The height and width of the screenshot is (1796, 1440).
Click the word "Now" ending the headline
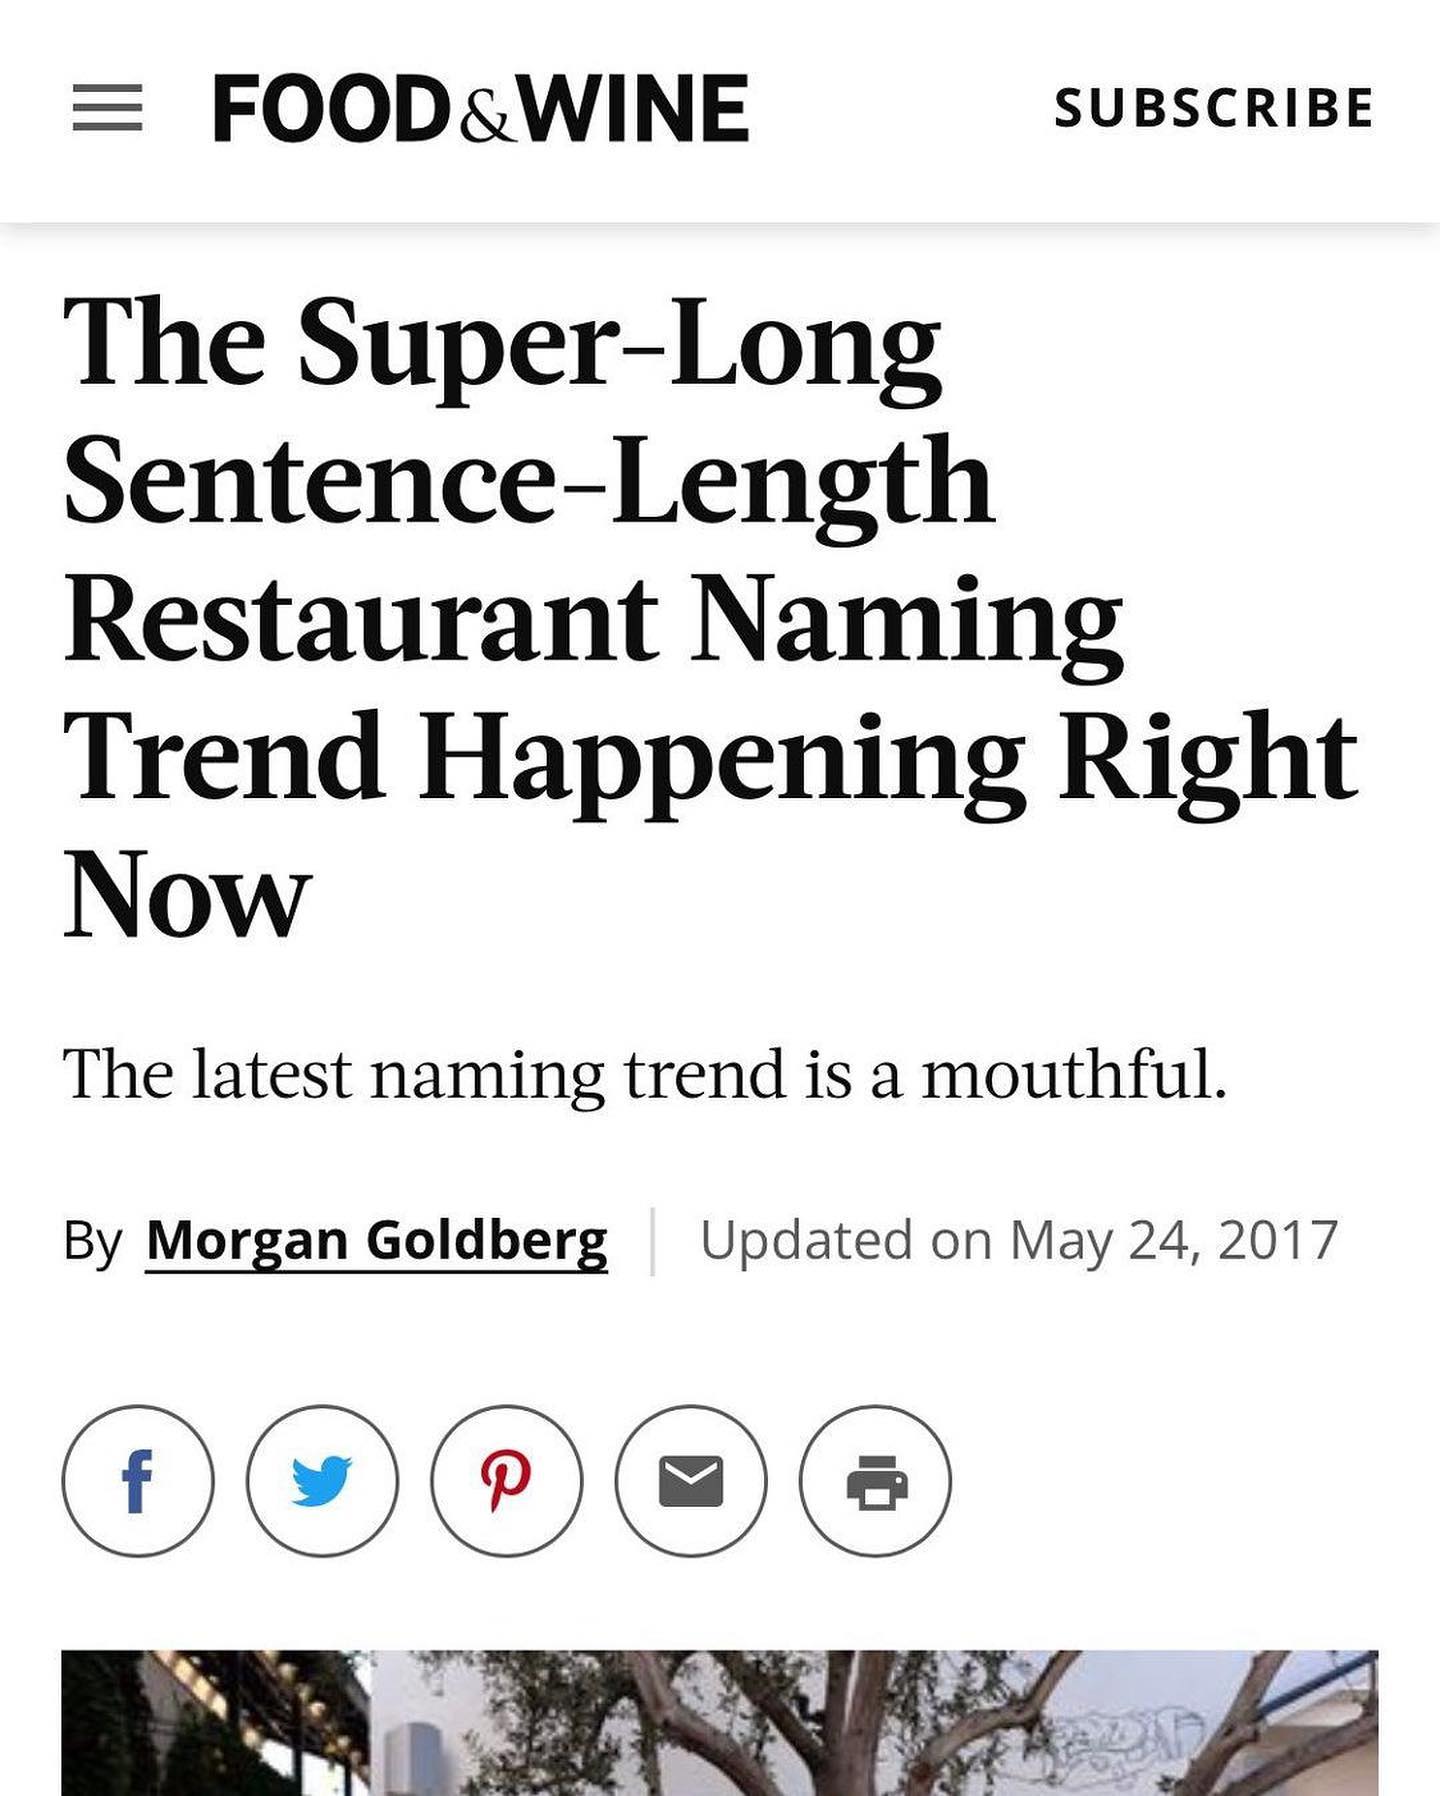187,893
